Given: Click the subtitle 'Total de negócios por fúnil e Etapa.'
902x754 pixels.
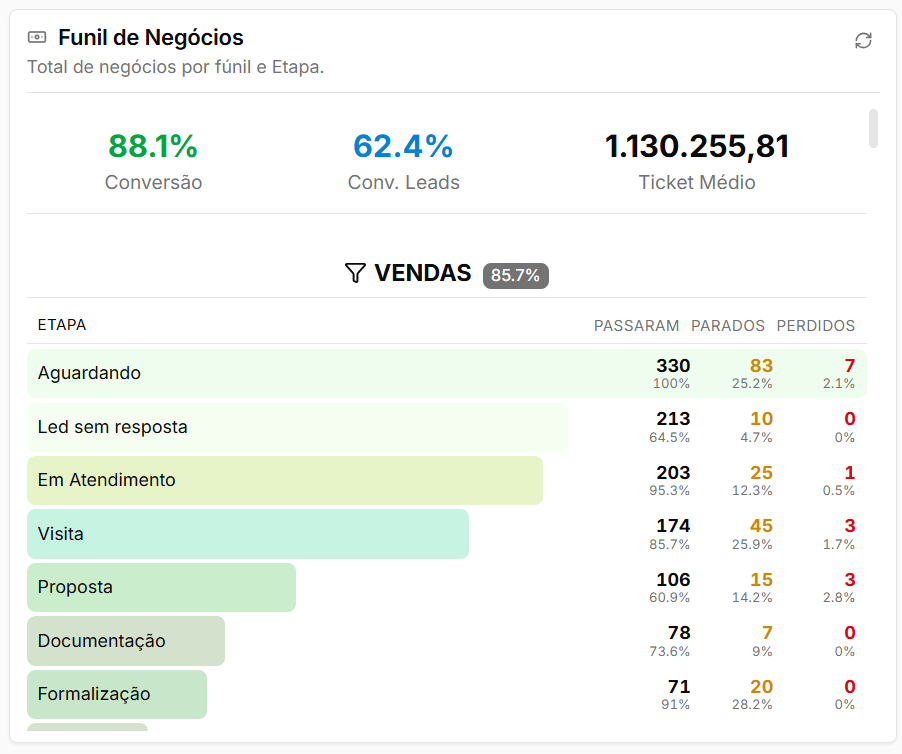Looking at the screenshot, I should (175, 67).
